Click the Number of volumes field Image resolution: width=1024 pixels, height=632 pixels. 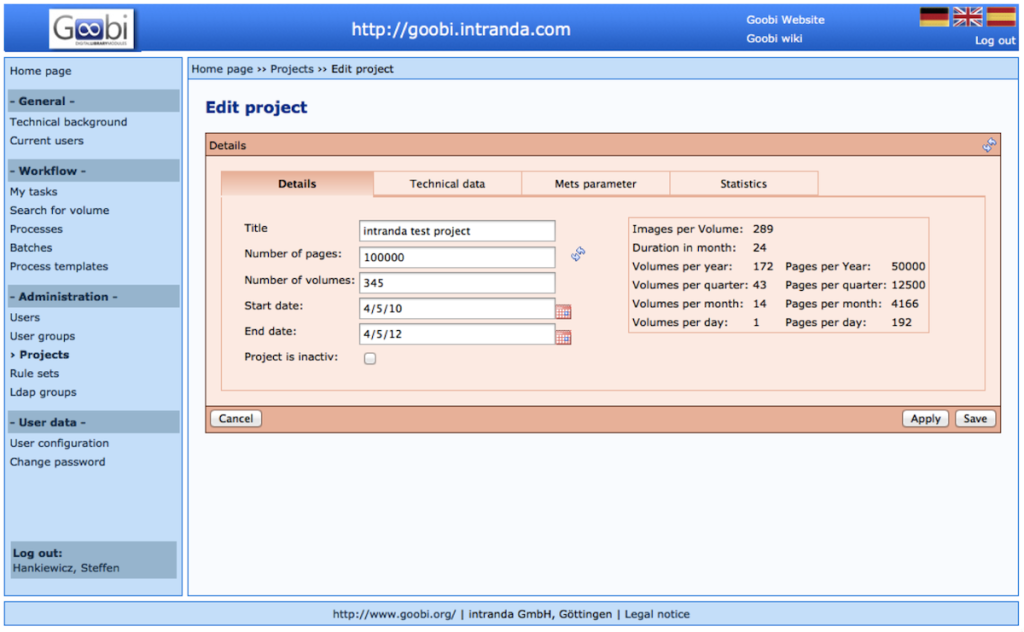457,283
